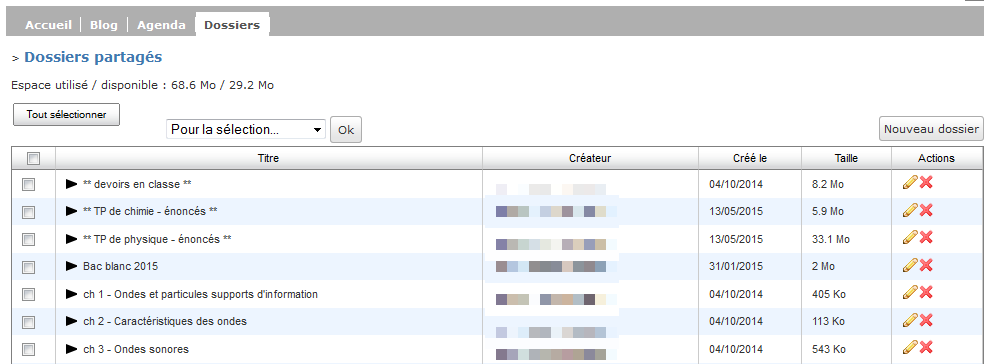Create a folder with 'Nouveau dossier' button

click(x=931, y=129)
